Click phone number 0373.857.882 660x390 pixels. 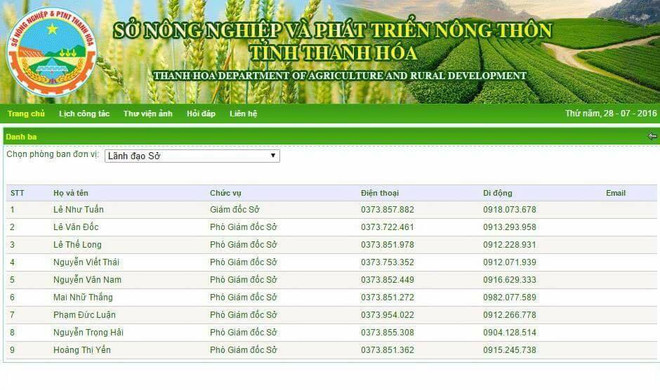coord(387,210)
